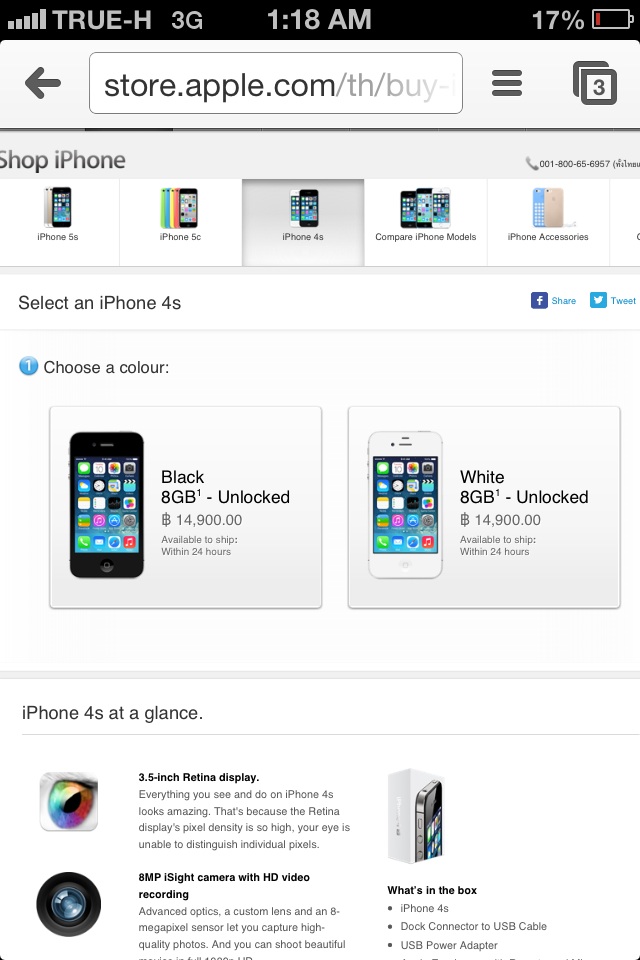This screenshot has width=640, height=960.
Task: Click the Retina display eye icon
Action: coord(69,801)
